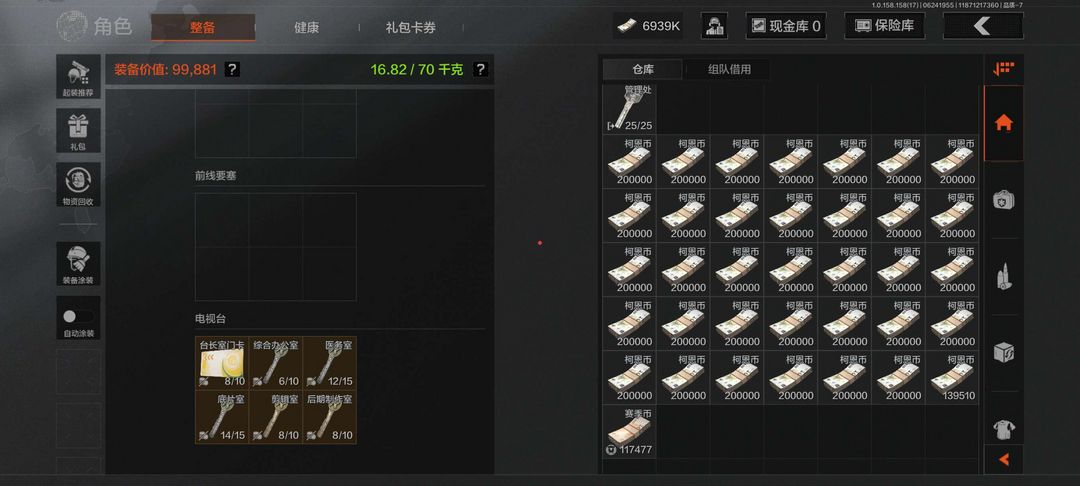Open the 现金库 cash vault button
The height and width of the screenshot is (486, 1080).
[786, 26]
